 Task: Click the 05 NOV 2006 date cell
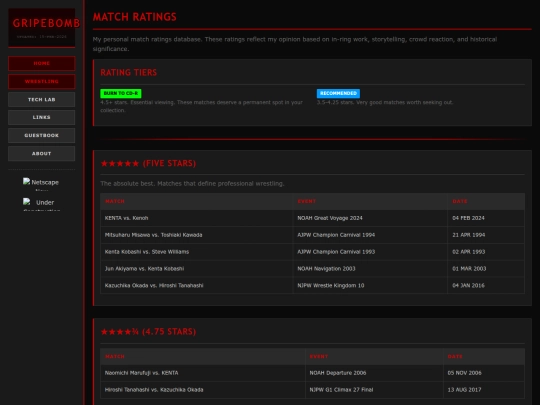click(484, 373)
